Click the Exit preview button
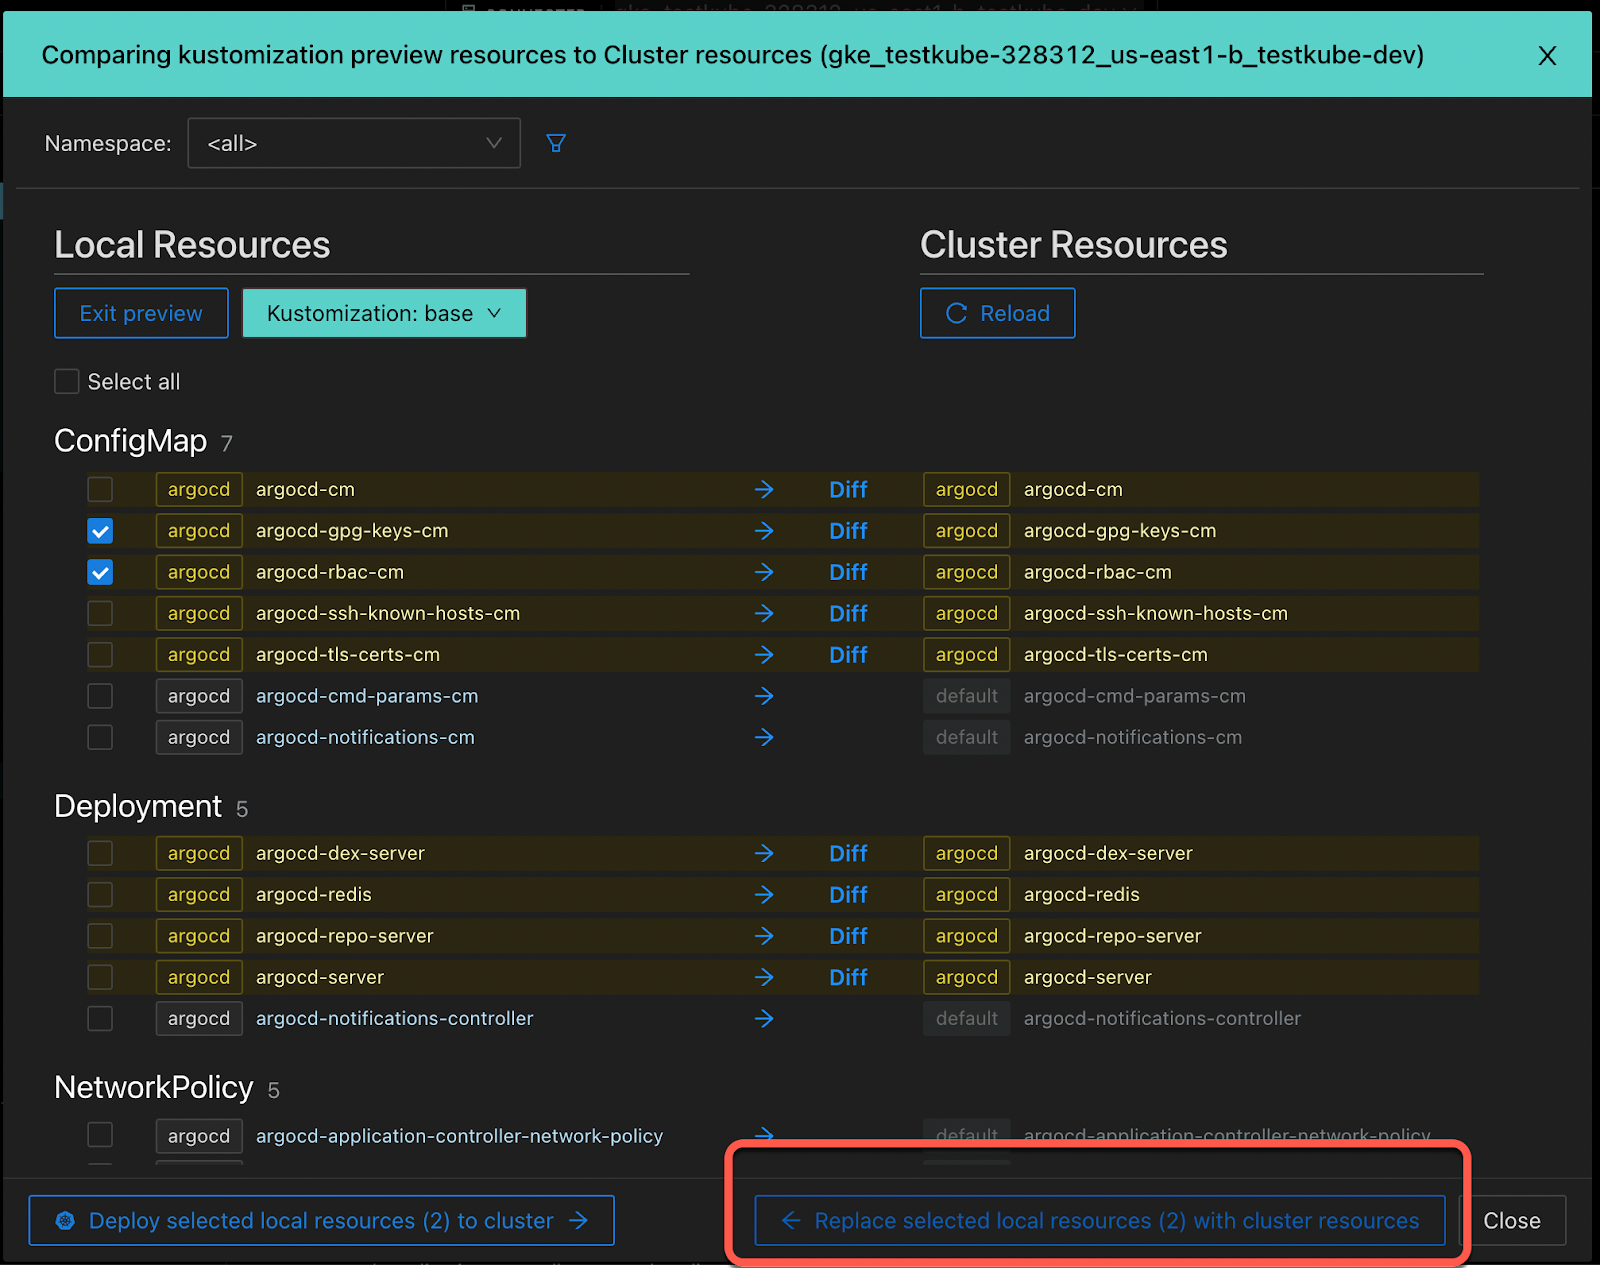 (141, 313)
